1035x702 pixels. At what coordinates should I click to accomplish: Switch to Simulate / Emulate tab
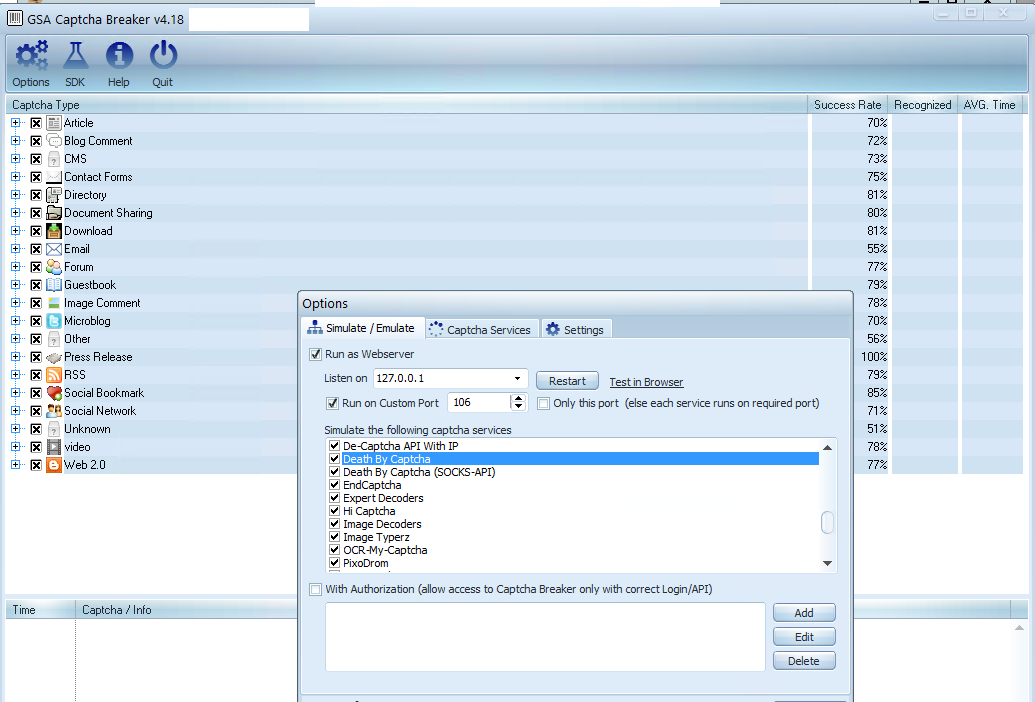pyautogui.click(x=362, y=328)
